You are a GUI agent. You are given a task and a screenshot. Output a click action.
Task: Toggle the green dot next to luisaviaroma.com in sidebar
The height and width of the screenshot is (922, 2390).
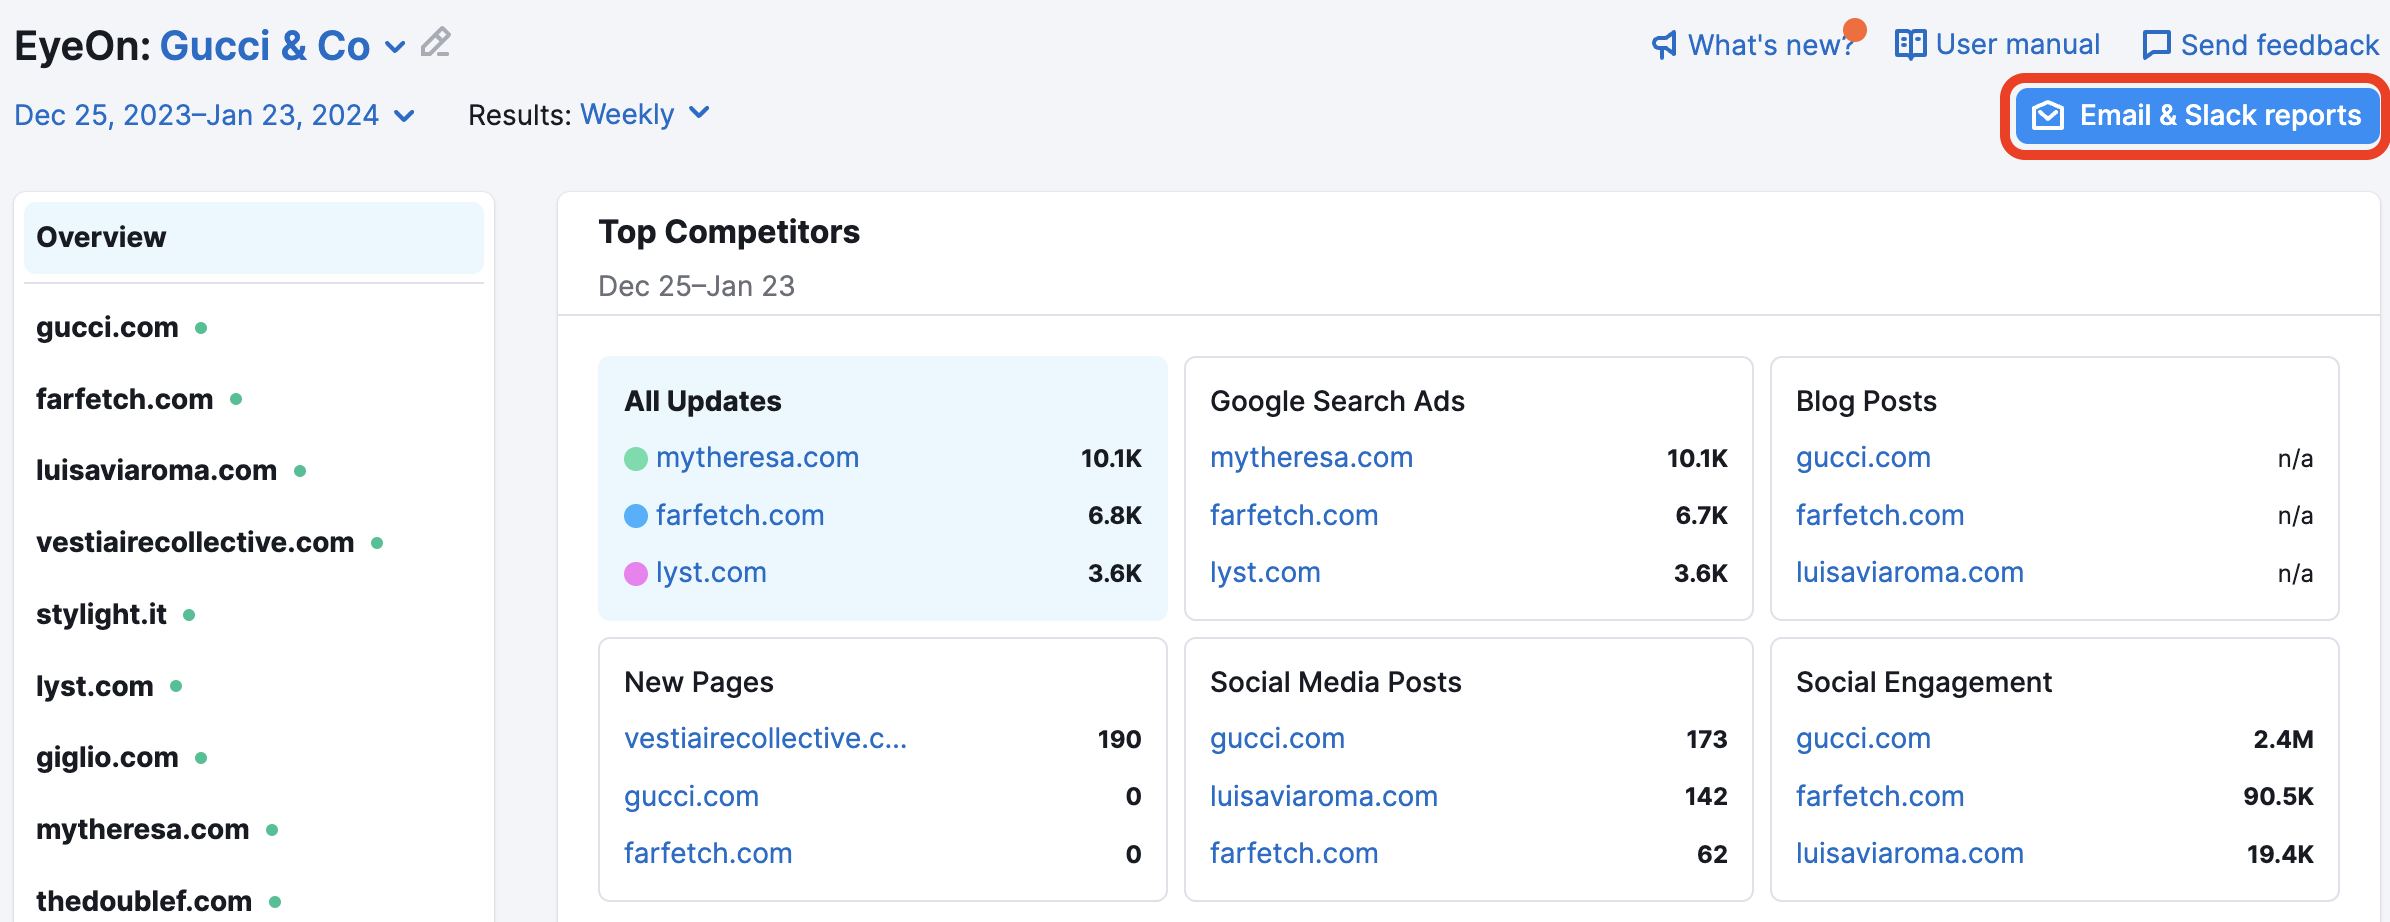(x=298, y=472)
